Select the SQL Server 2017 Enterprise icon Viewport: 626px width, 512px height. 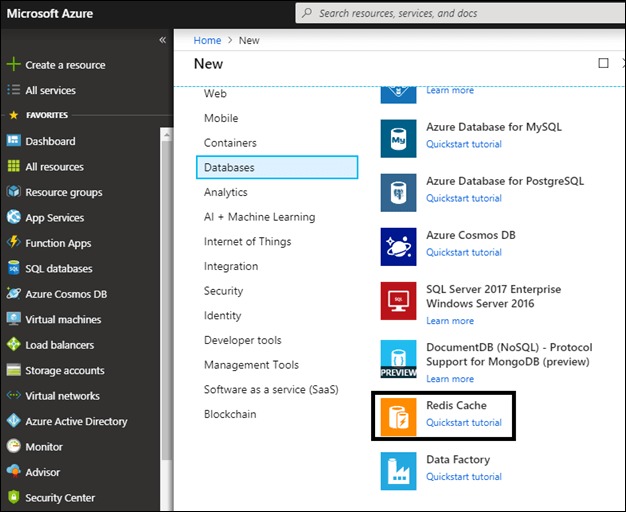398,301
